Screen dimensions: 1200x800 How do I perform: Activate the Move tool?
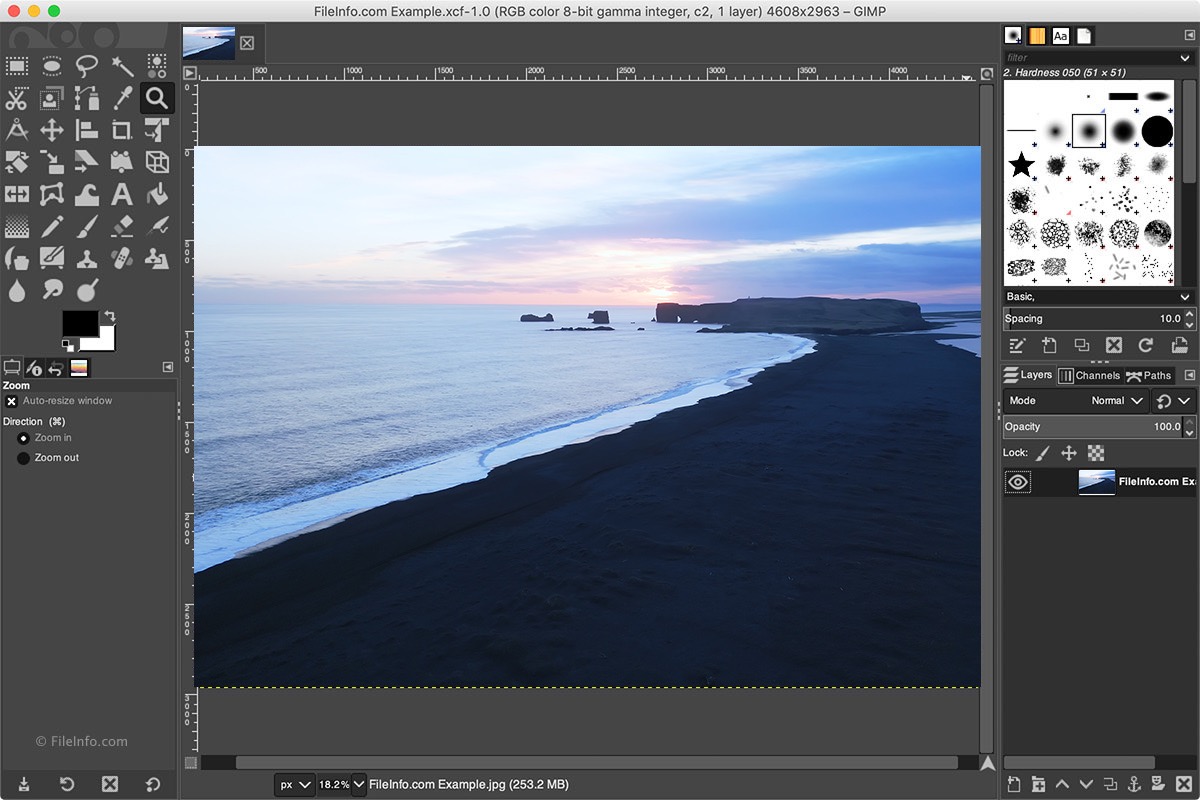tap(51, 129)
